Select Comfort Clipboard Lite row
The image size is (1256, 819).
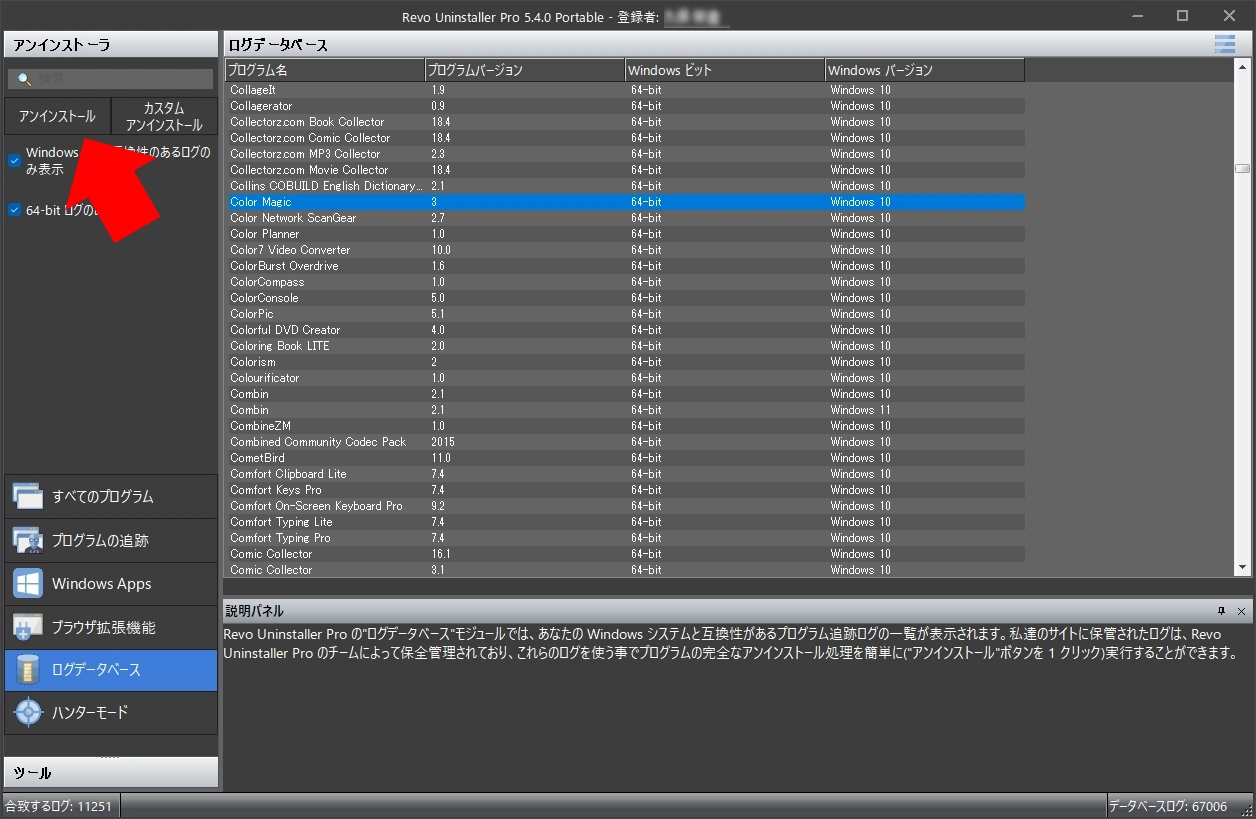tap(625, 474)
